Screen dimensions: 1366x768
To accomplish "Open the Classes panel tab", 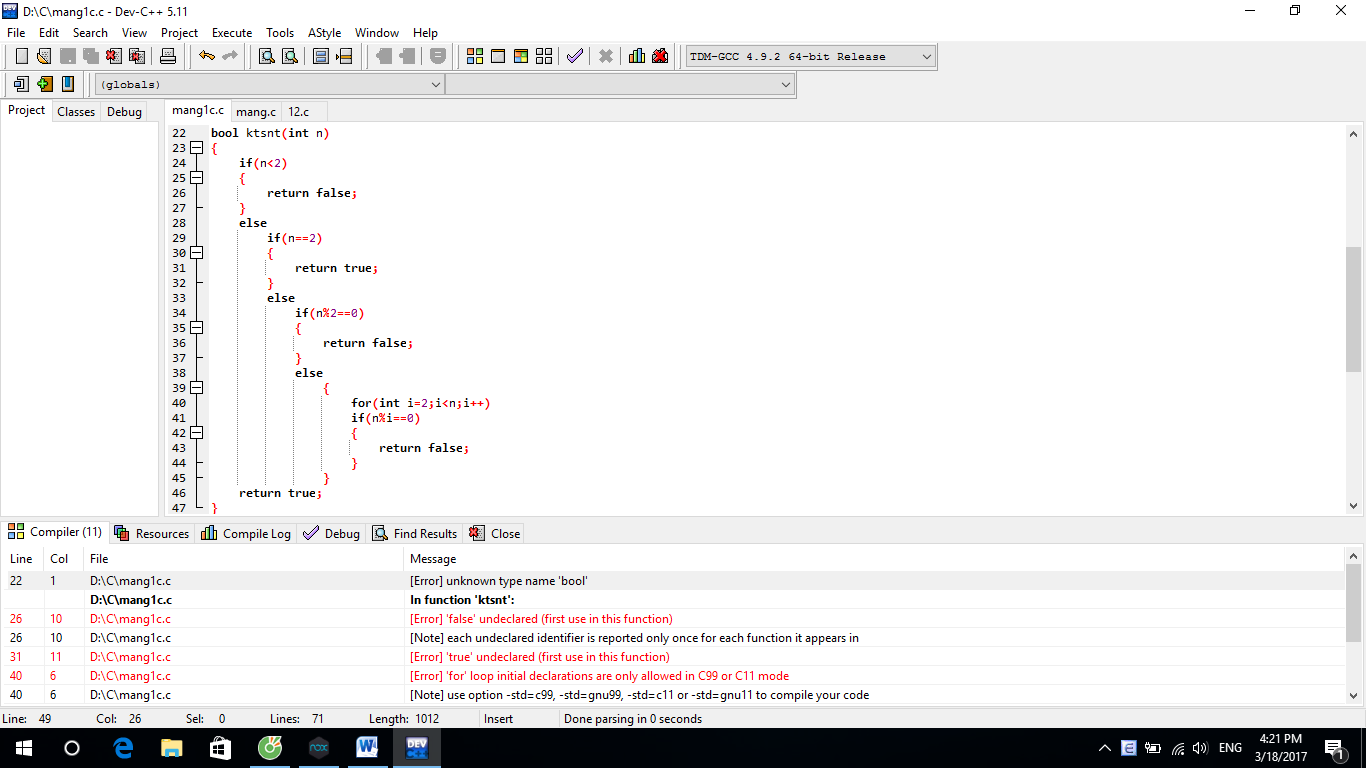I will 76,112.
